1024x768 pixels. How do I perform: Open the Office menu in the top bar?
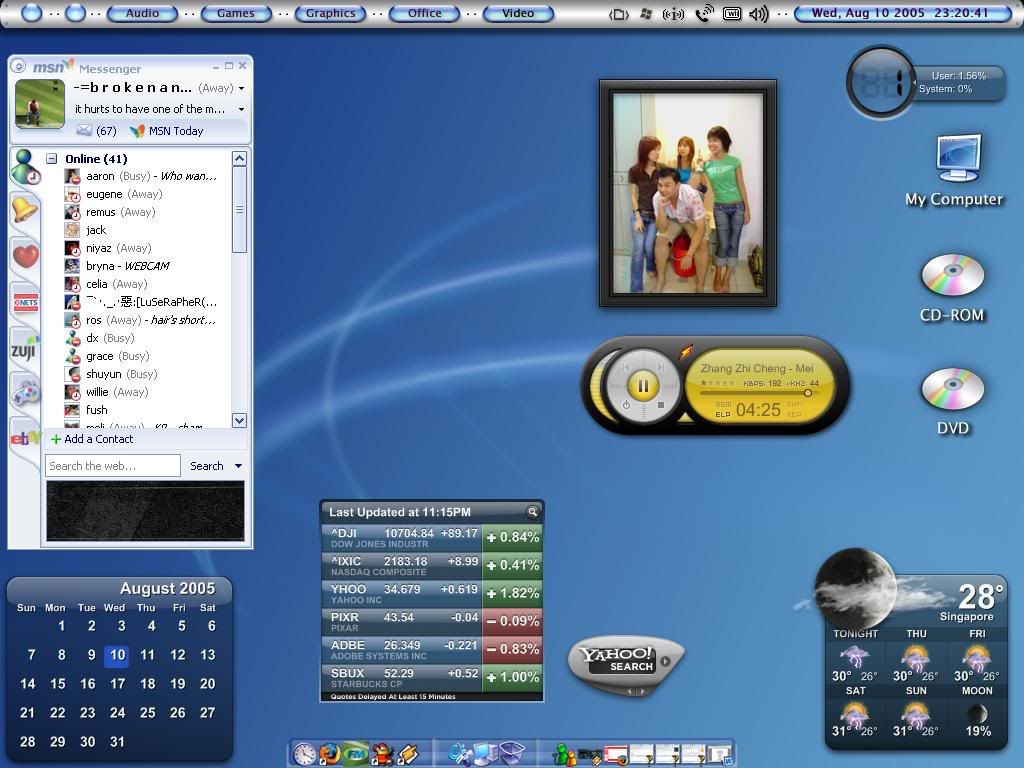(424, 13)
